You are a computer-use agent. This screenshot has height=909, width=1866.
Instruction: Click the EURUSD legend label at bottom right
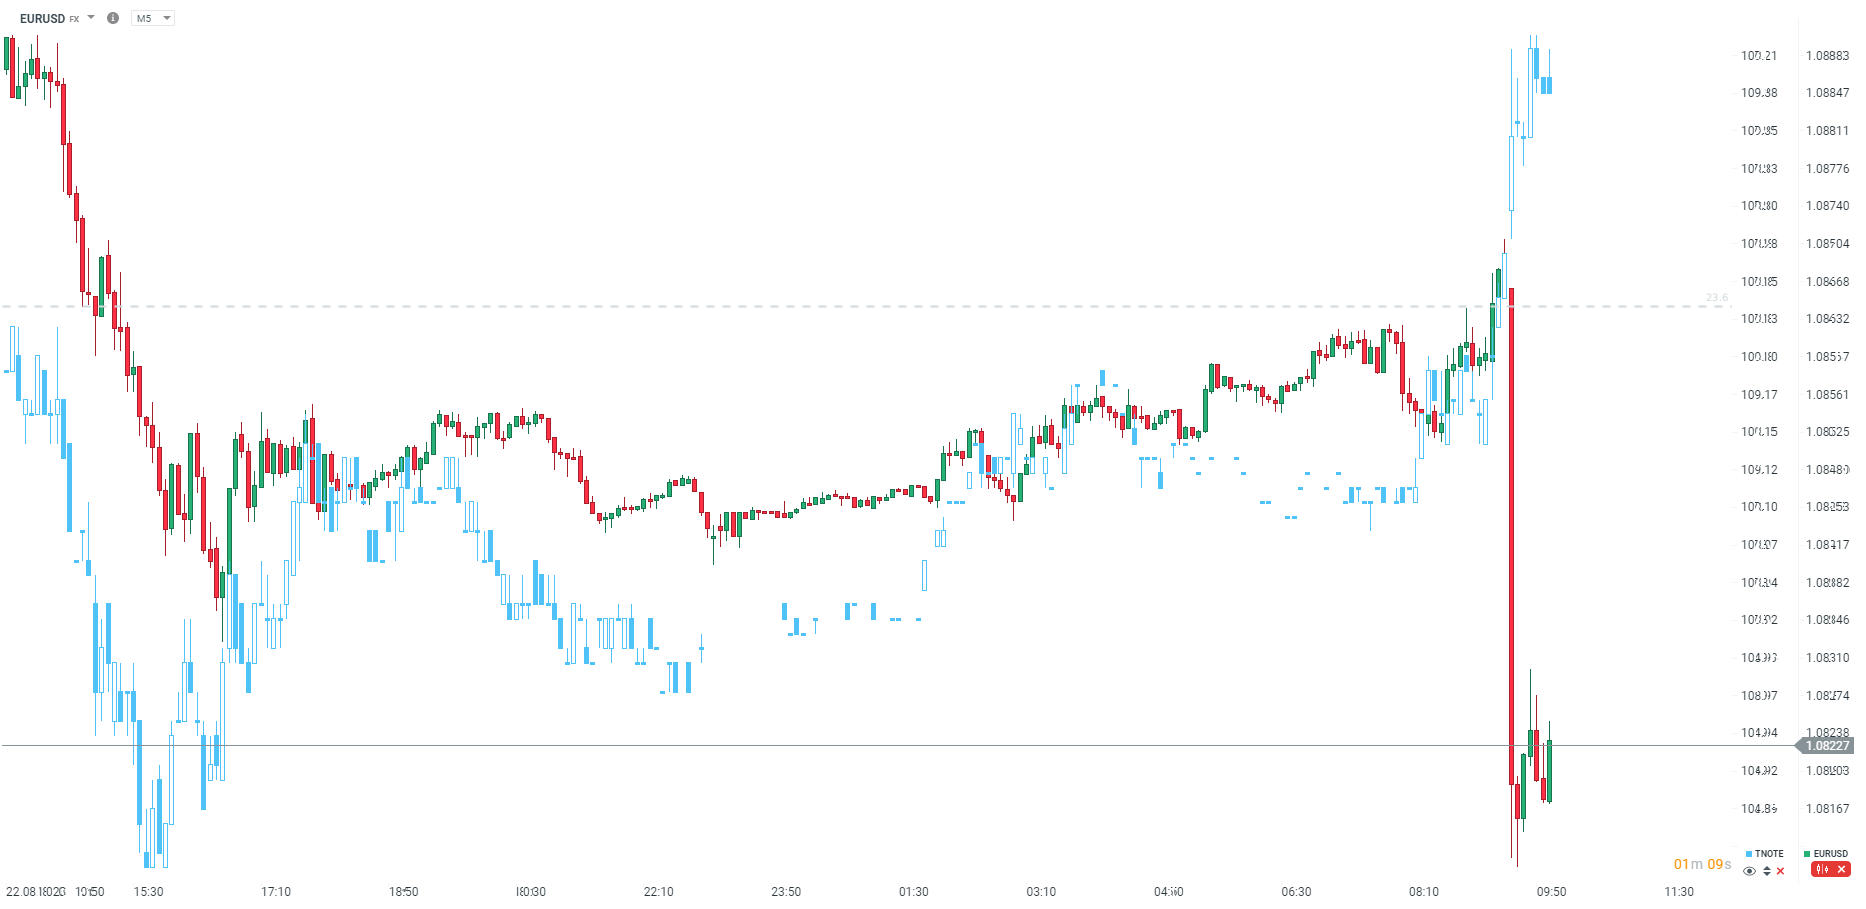pyautogui.click(x=1831, y=854)
